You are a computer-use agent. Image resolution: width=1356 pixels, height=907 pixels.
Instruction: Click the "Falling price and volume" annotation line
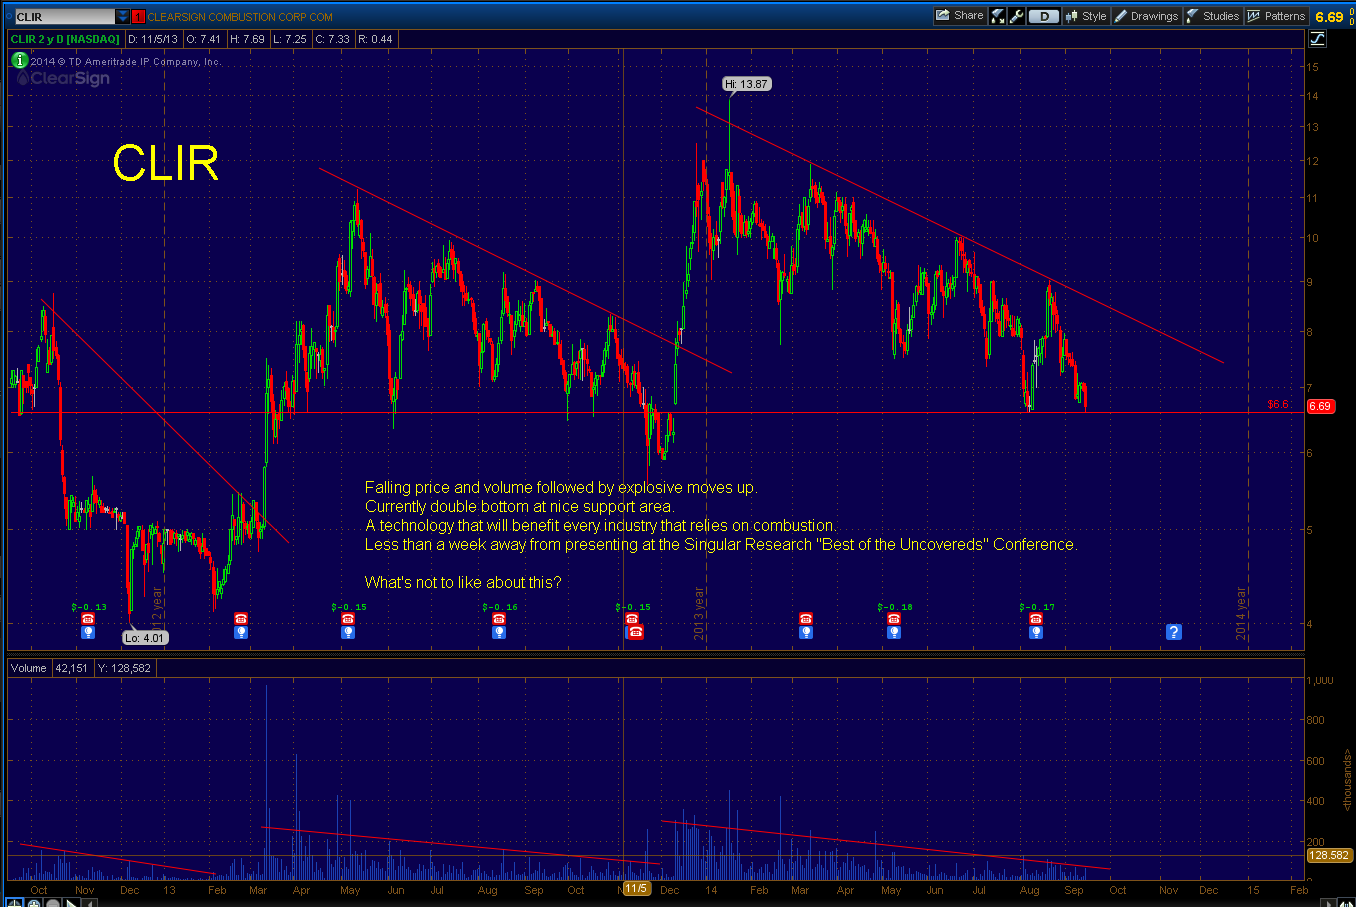click(561, 487)
